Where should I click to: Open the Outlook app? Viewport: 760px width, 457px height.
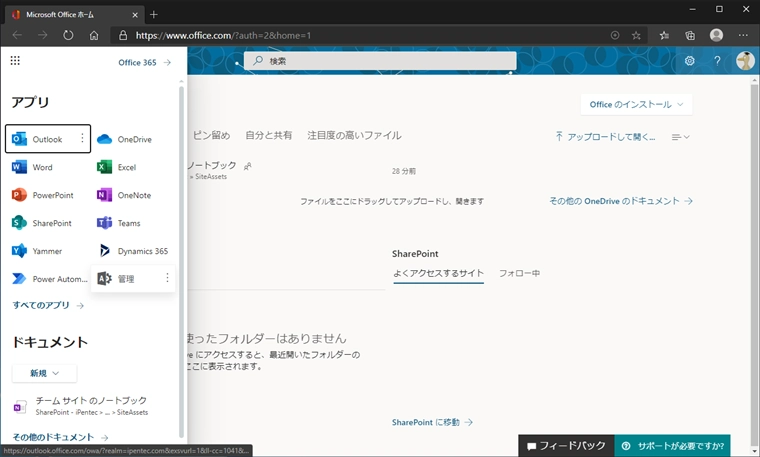pos(48,139)
